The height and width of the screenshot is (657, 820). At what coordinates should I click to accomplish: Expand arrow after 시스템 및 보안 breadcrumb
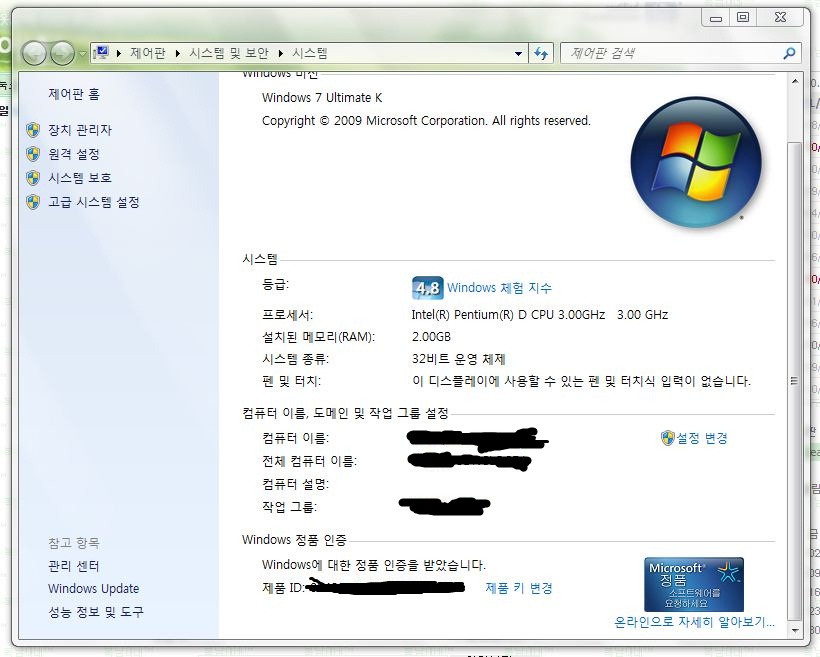[281, 53]
